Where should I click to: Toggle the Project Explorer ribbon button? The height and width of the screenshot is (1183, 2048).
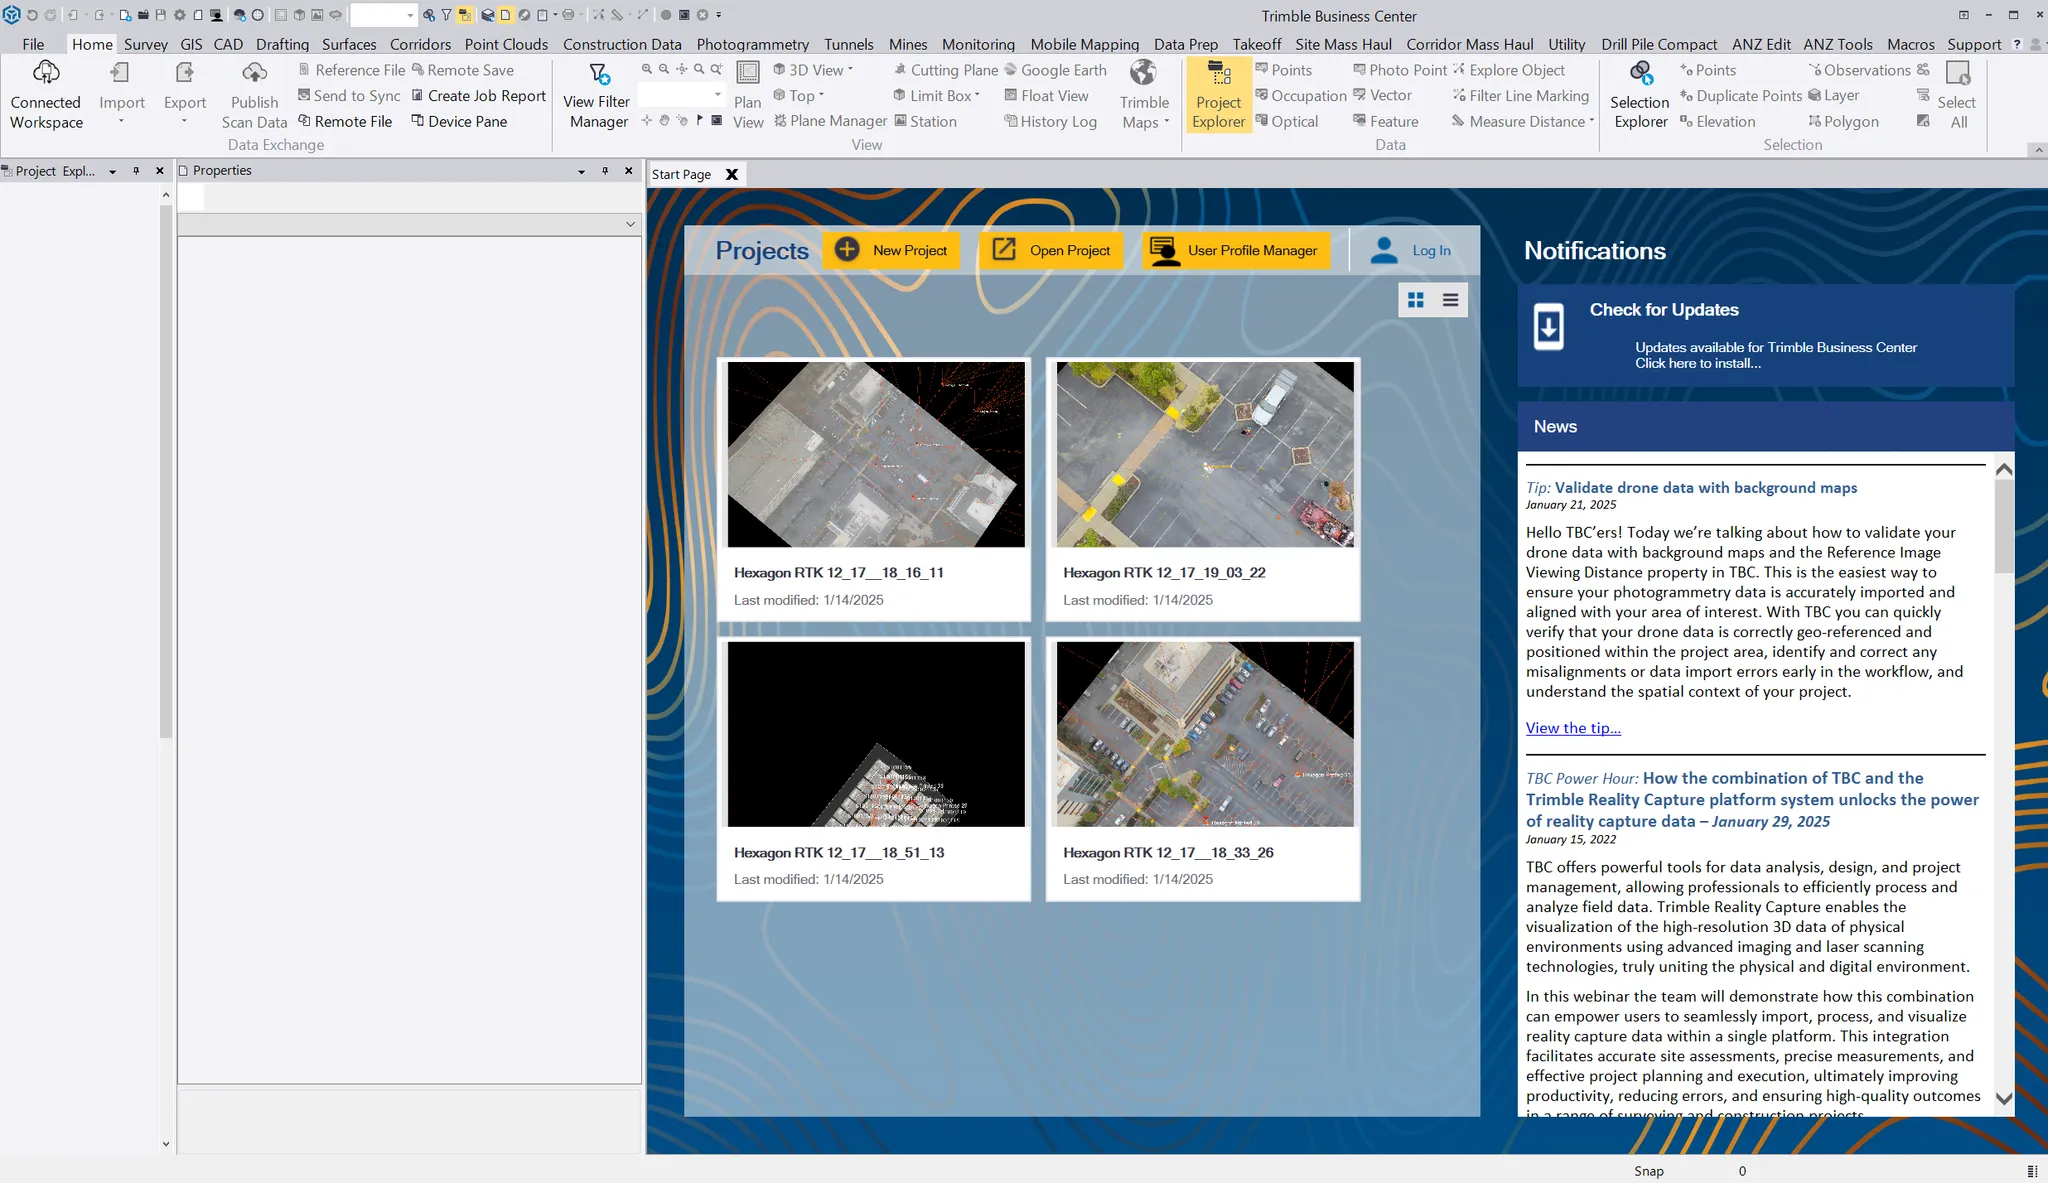tap(1218, 96)
